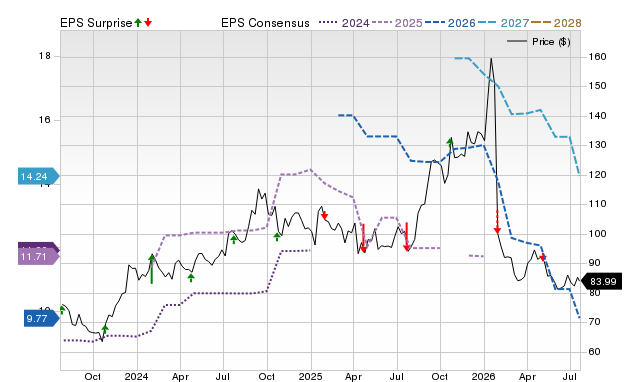Click the 2026 label on the time axis
The image size is (640, 382).
click(x=484, y=376)
